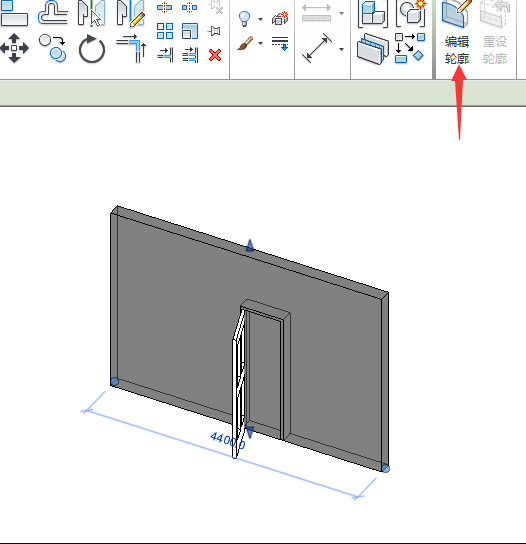Click the bottom blue wall shape handle
The width and height of the screenshot is (526, 544).
pos(249,433)
